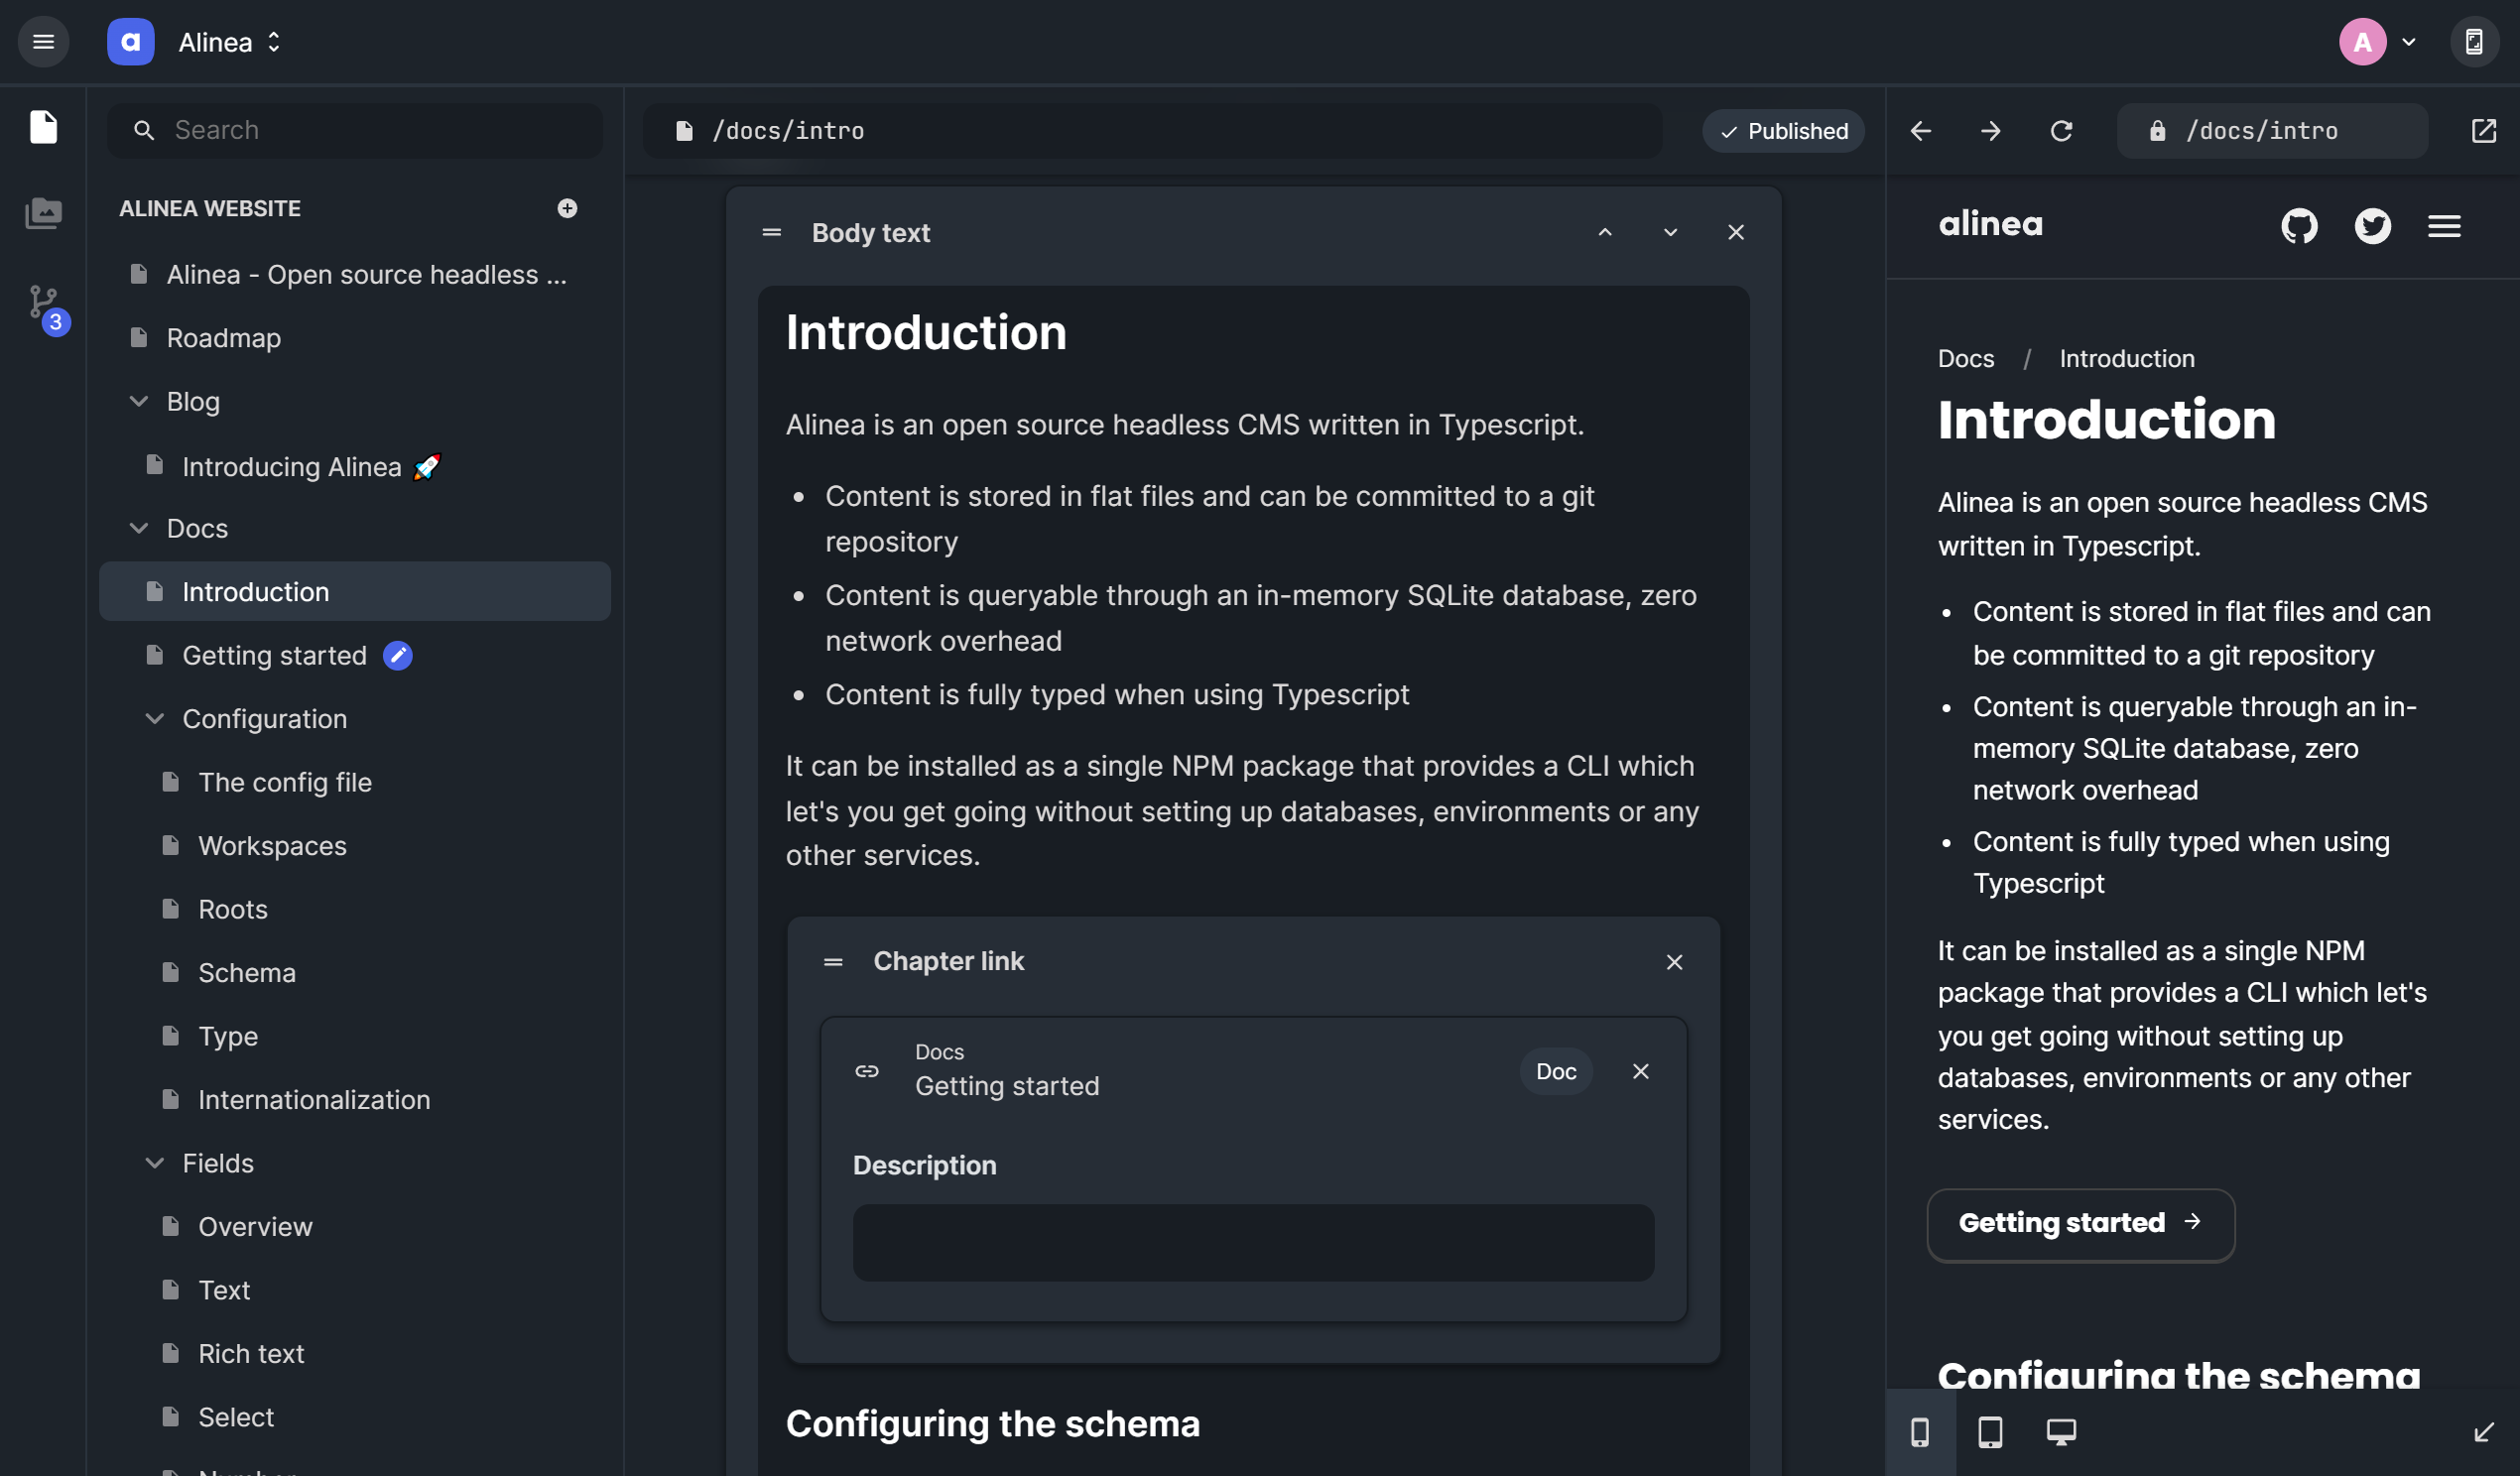Open GitHub link in preview header
The image size is (2520, 1476).
(2299, 226)
